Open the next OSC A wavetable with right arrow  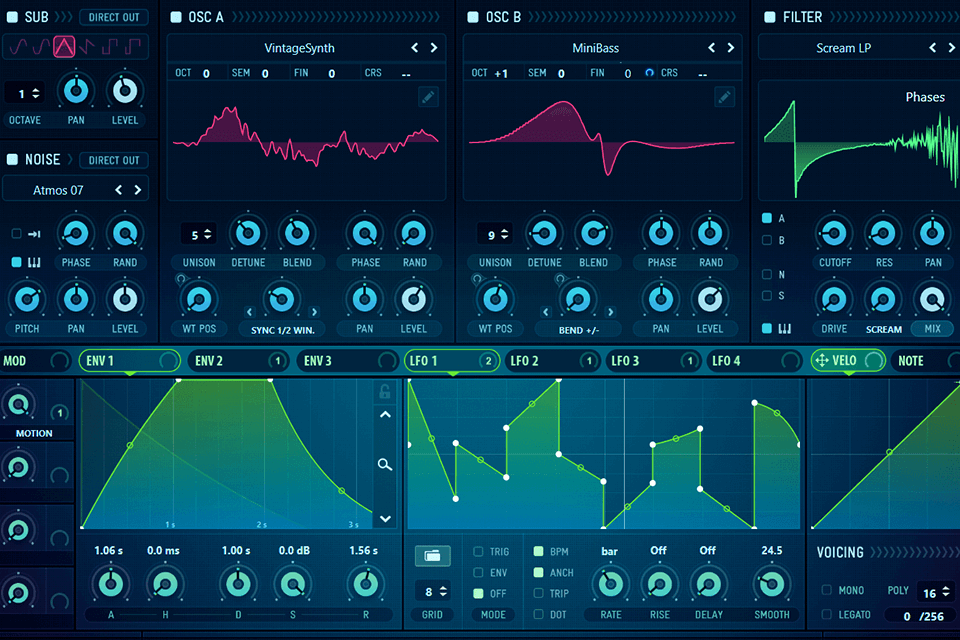pos(433,47)
